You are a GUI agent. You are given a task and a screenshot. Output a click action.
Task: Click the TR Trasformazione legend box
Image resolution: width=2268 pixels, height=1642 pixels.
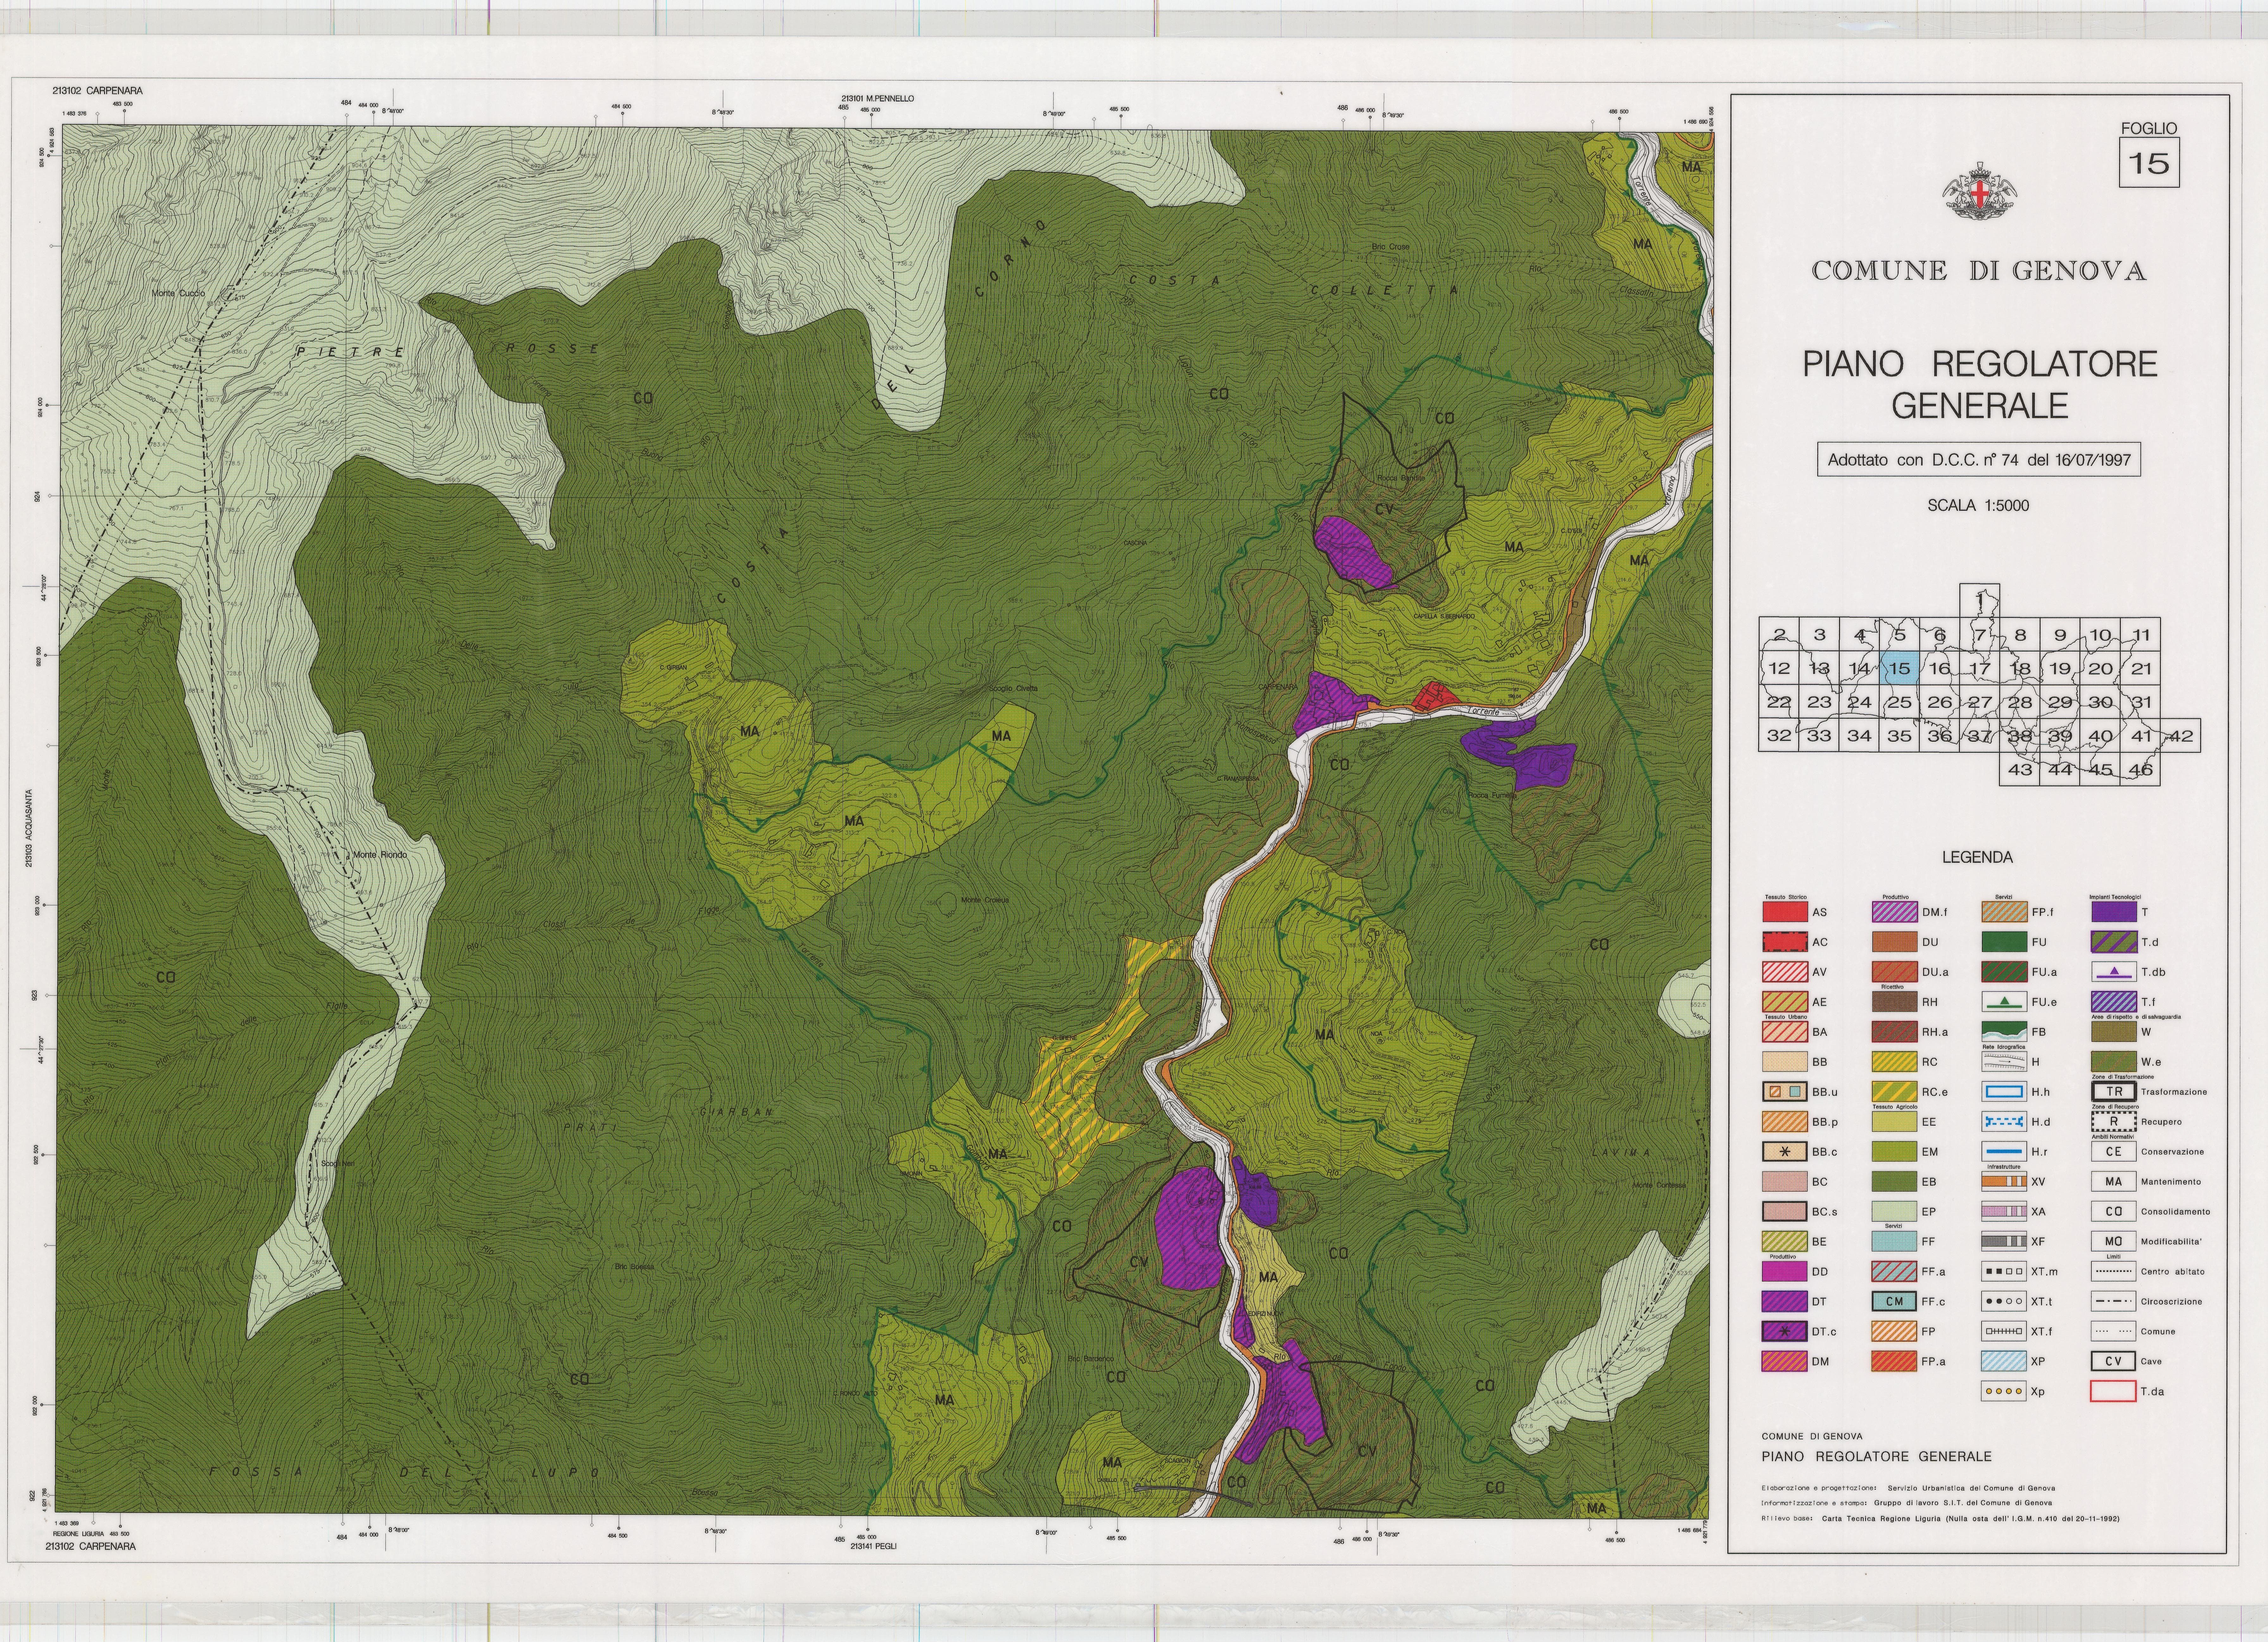[2114, 1092]
